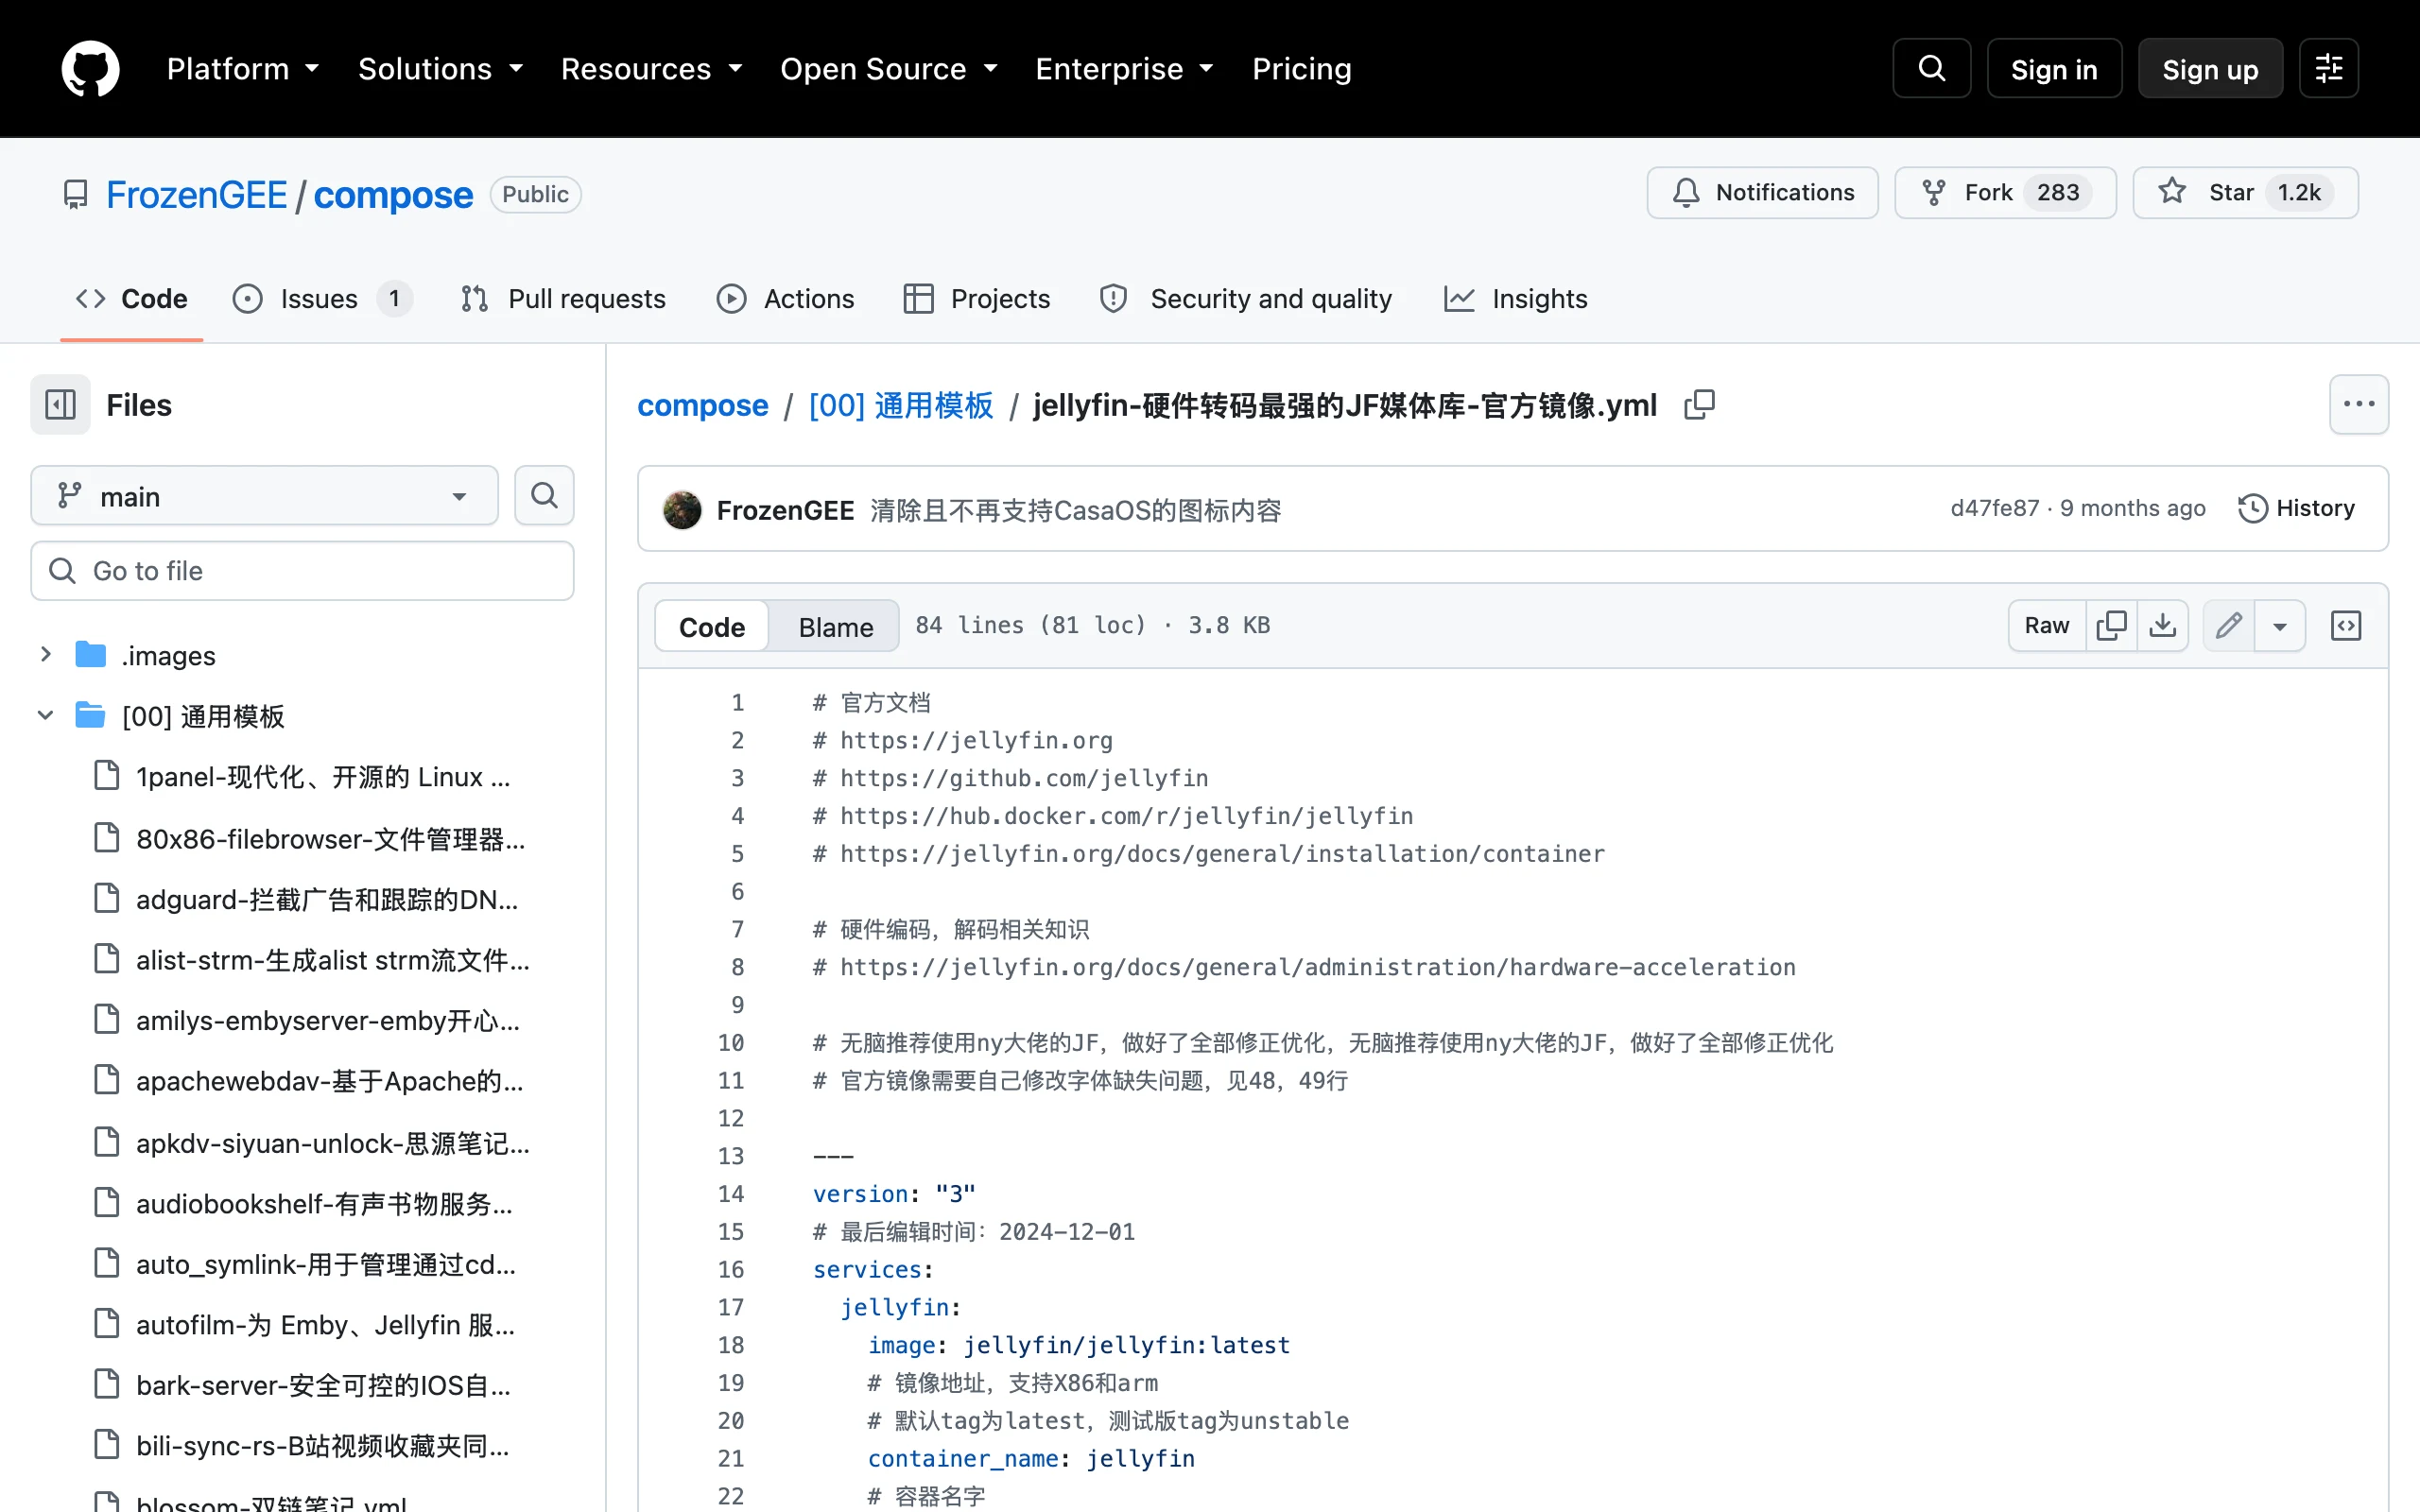The height and width of the screenshot is (1512, 2420).
Task: Click the GitHub logo home icon
Action: coord(90,68)
